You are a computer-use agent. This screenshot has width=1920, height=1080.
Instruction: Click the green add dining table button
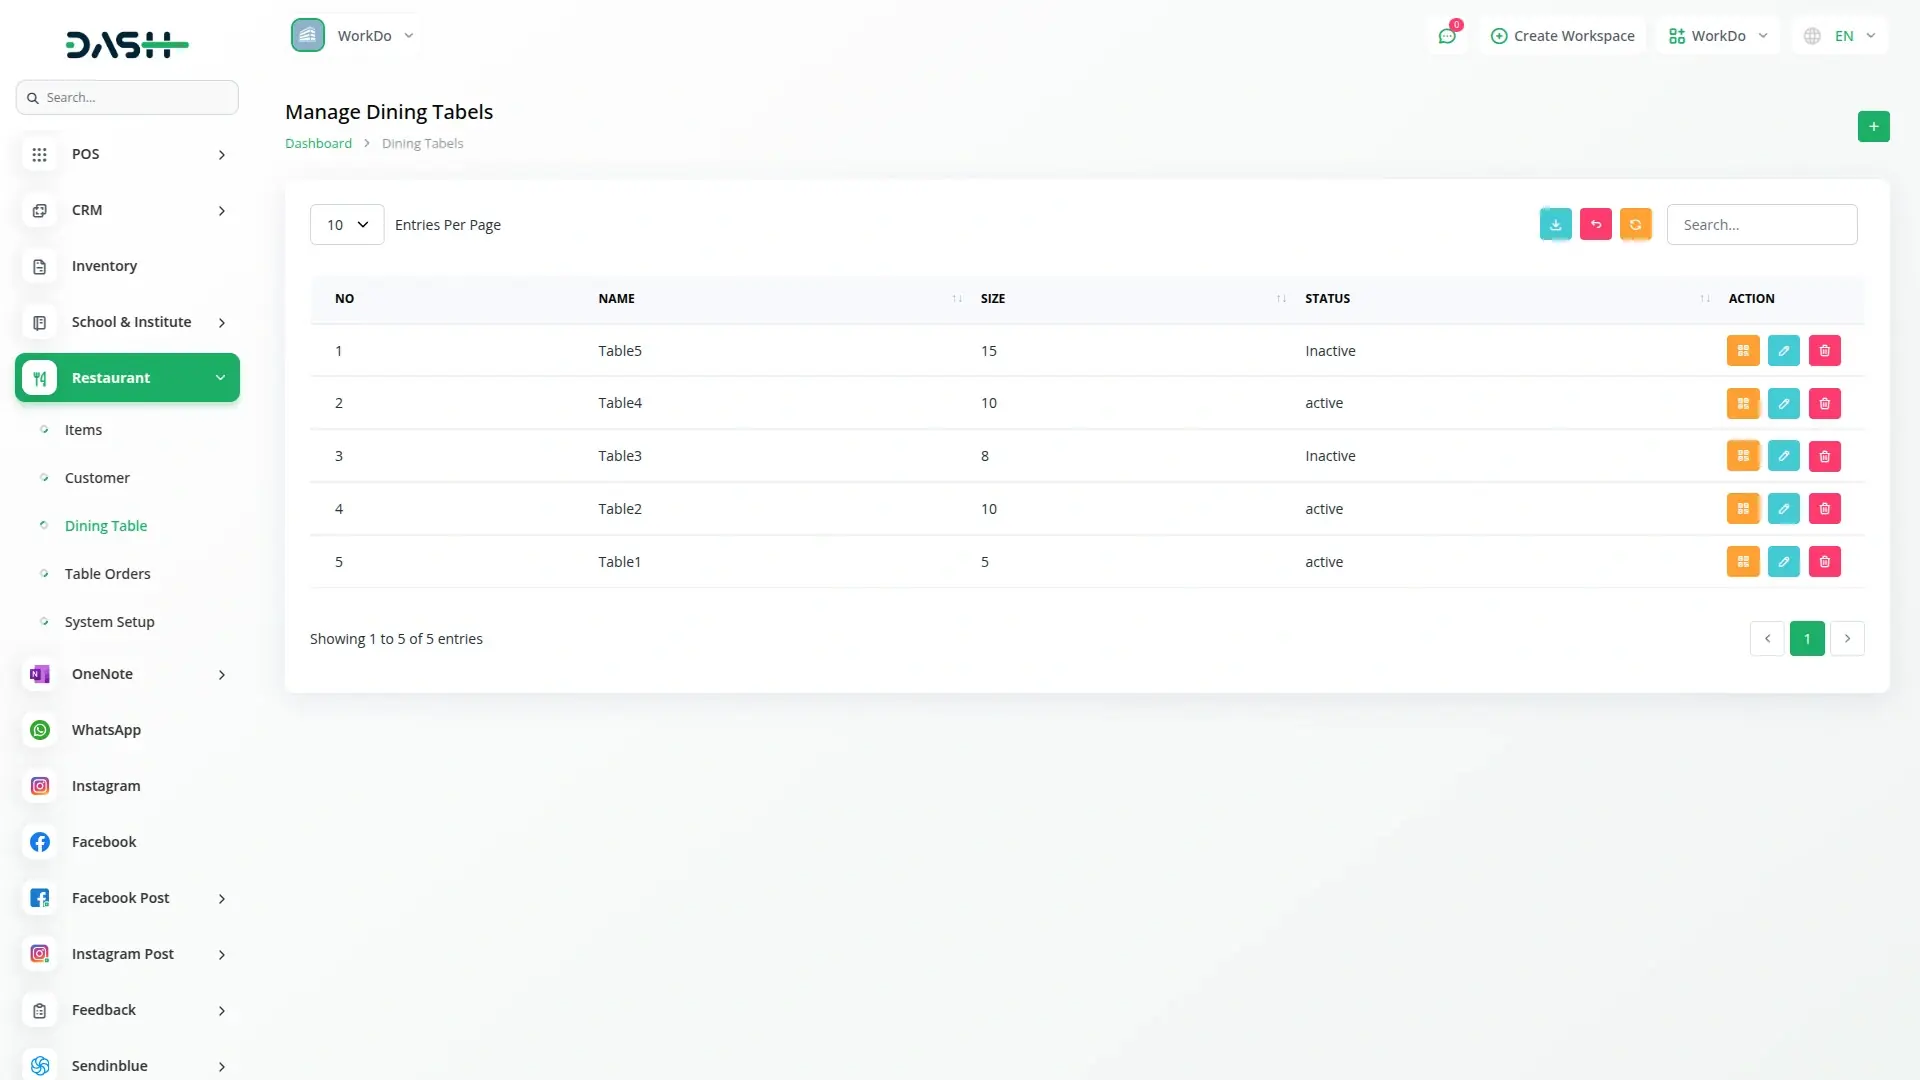tap(1873, 126)
